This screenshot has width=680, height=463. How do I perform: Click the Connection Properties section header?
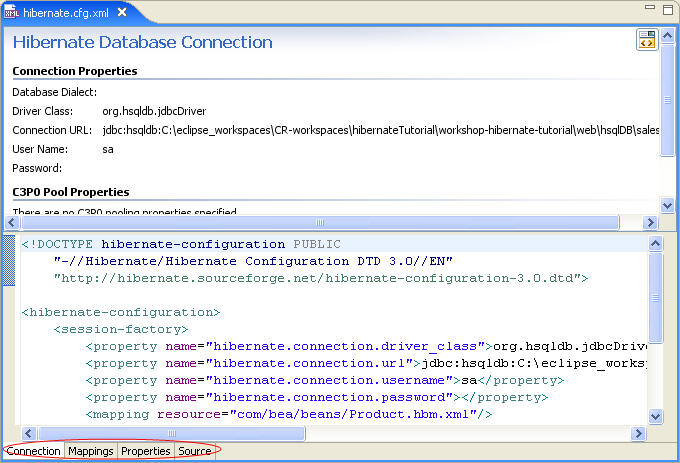click(75, 71)
